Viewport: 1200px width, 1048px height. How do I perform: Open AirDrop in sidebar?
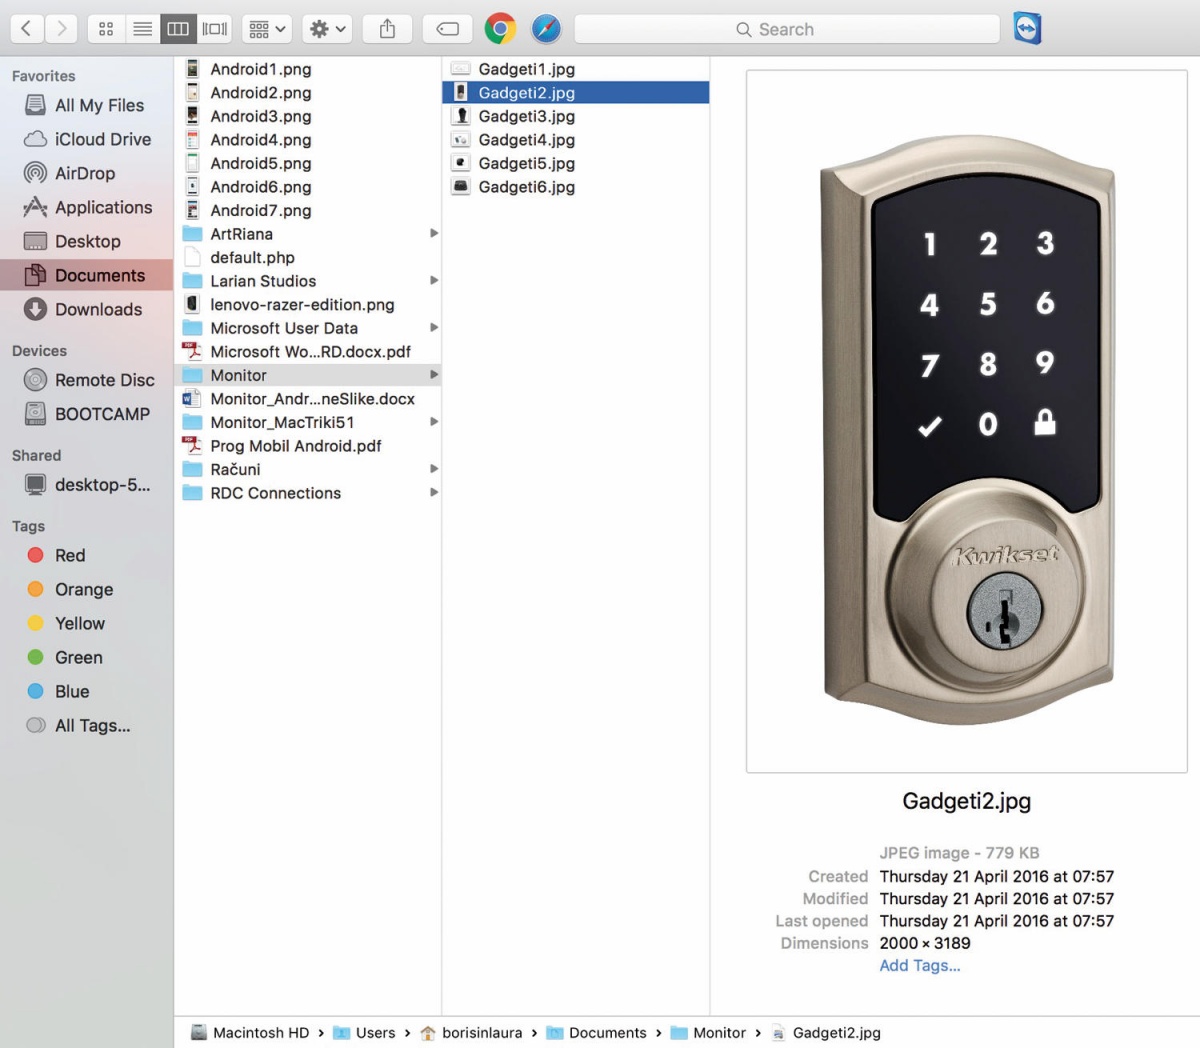coord(86,173)
